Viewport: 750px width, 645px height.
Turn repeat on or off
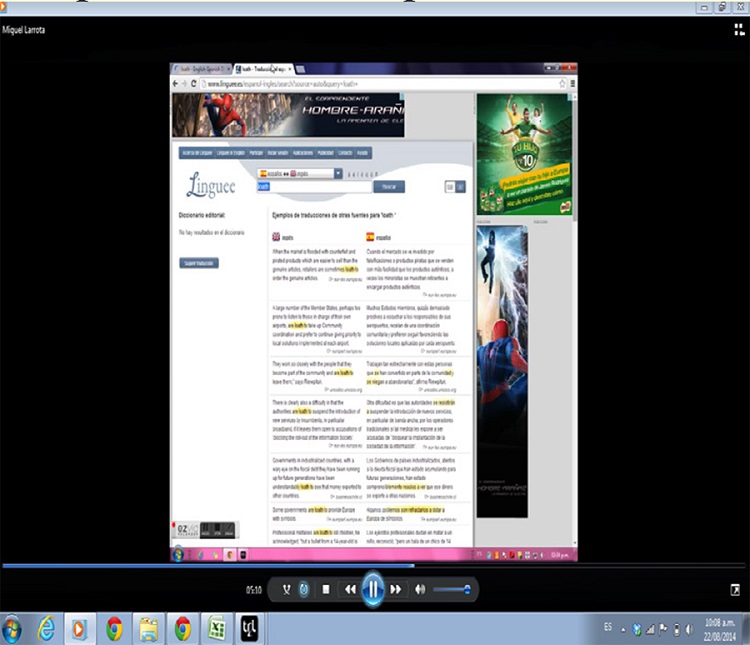pyautogui.click(x=304, y=590)
